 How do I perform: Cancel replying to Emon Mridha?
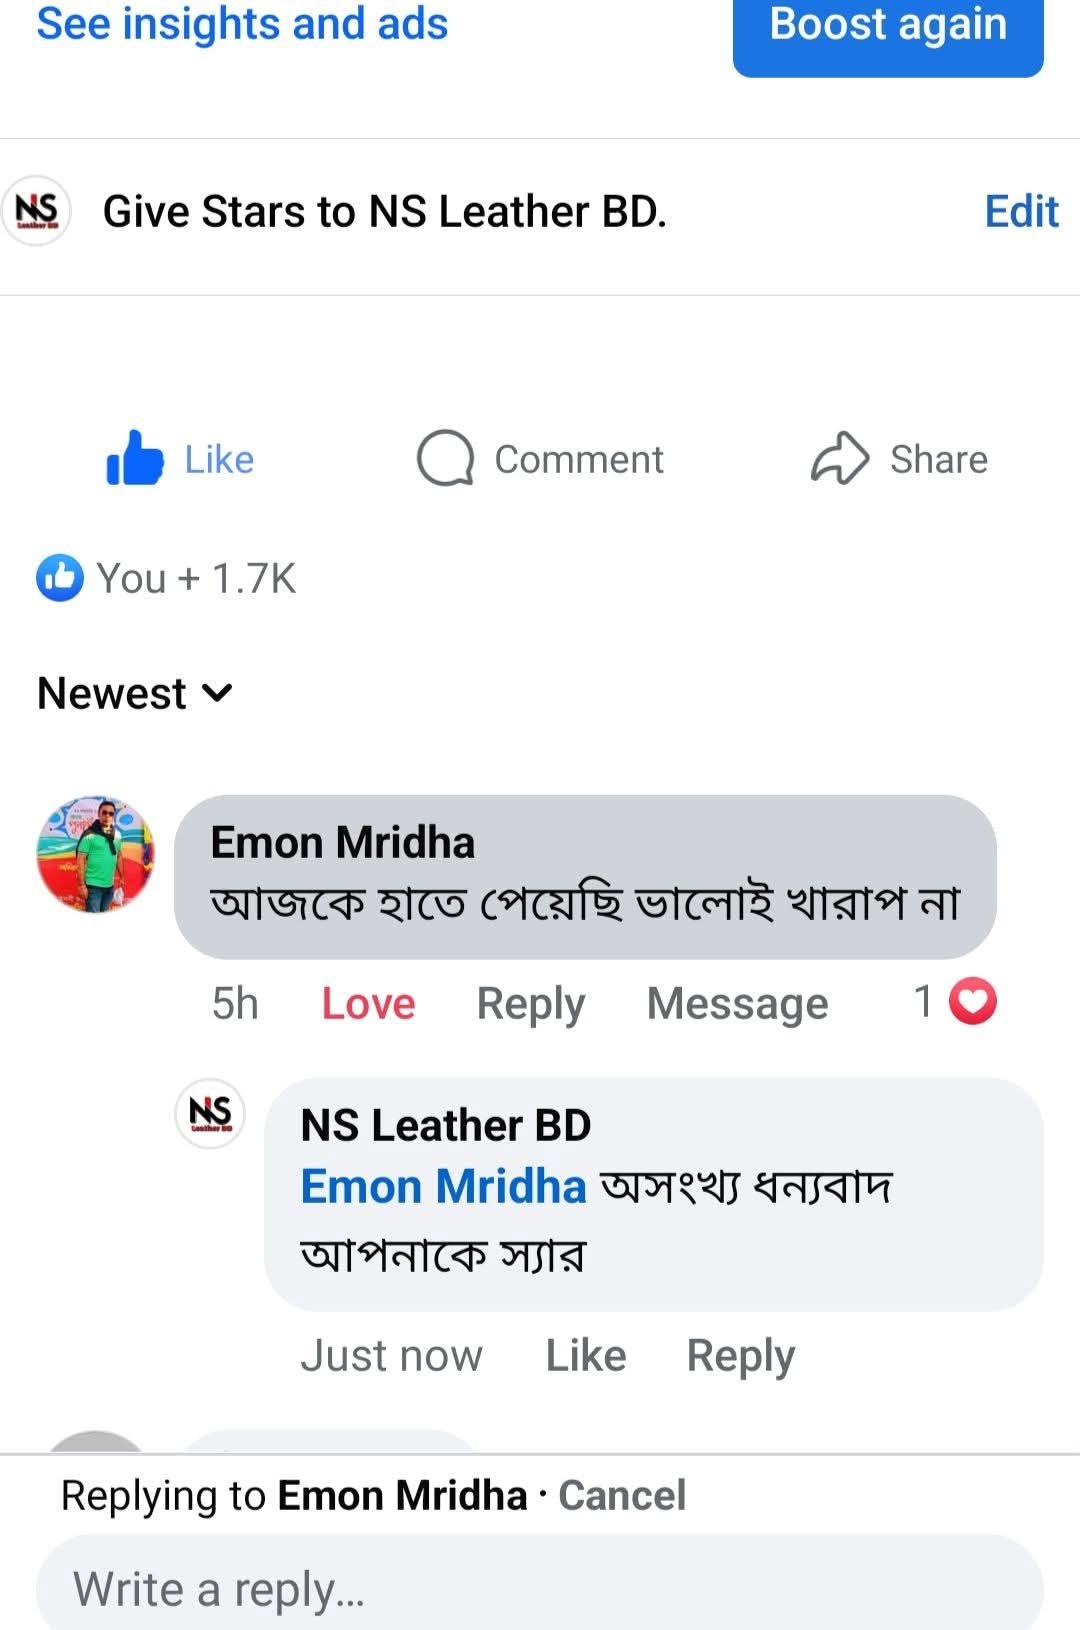[622, 1496]
